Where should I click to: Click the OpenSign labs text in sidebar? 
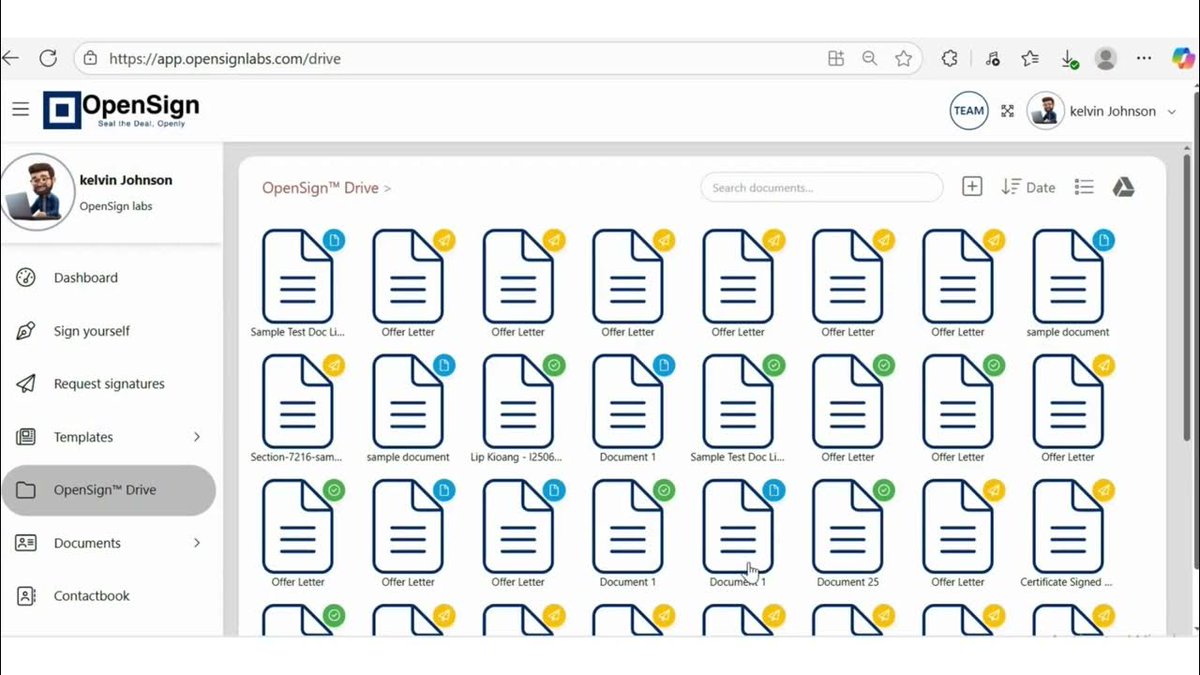[116, 206]
